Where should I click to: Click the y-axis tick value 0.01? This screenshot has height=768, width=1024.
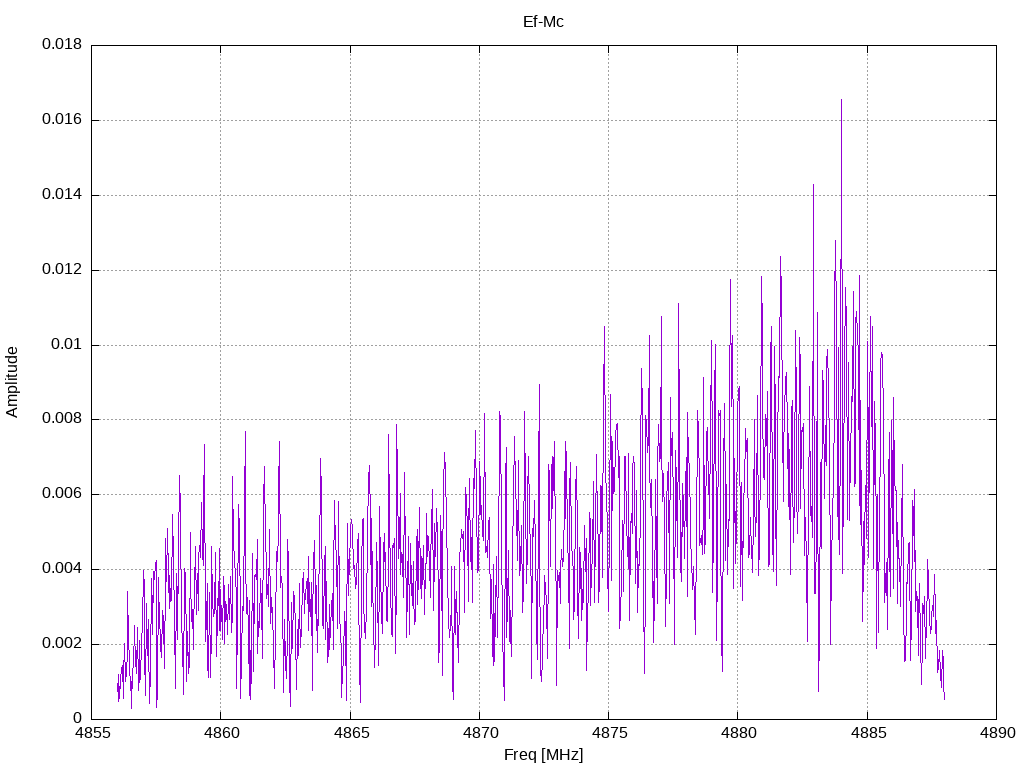pyautogui.click(x=67, y=344)
